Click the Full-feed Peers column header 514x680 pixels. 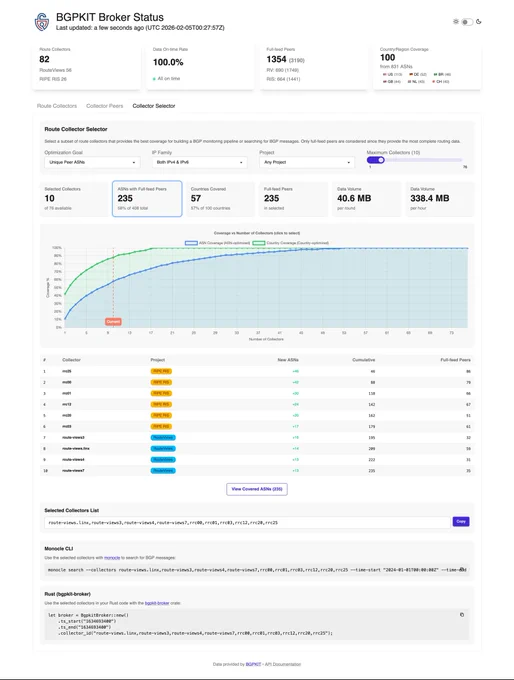click(x=455, y=360)
